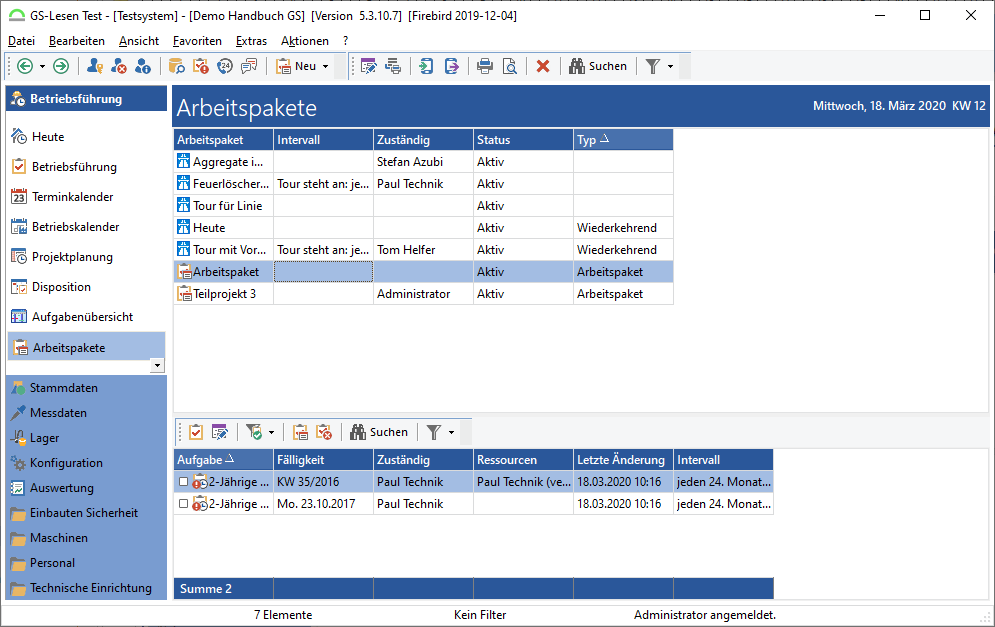Open the ? help menu
Viewport: 995px width, 627px height.
[x=345, y=41]
